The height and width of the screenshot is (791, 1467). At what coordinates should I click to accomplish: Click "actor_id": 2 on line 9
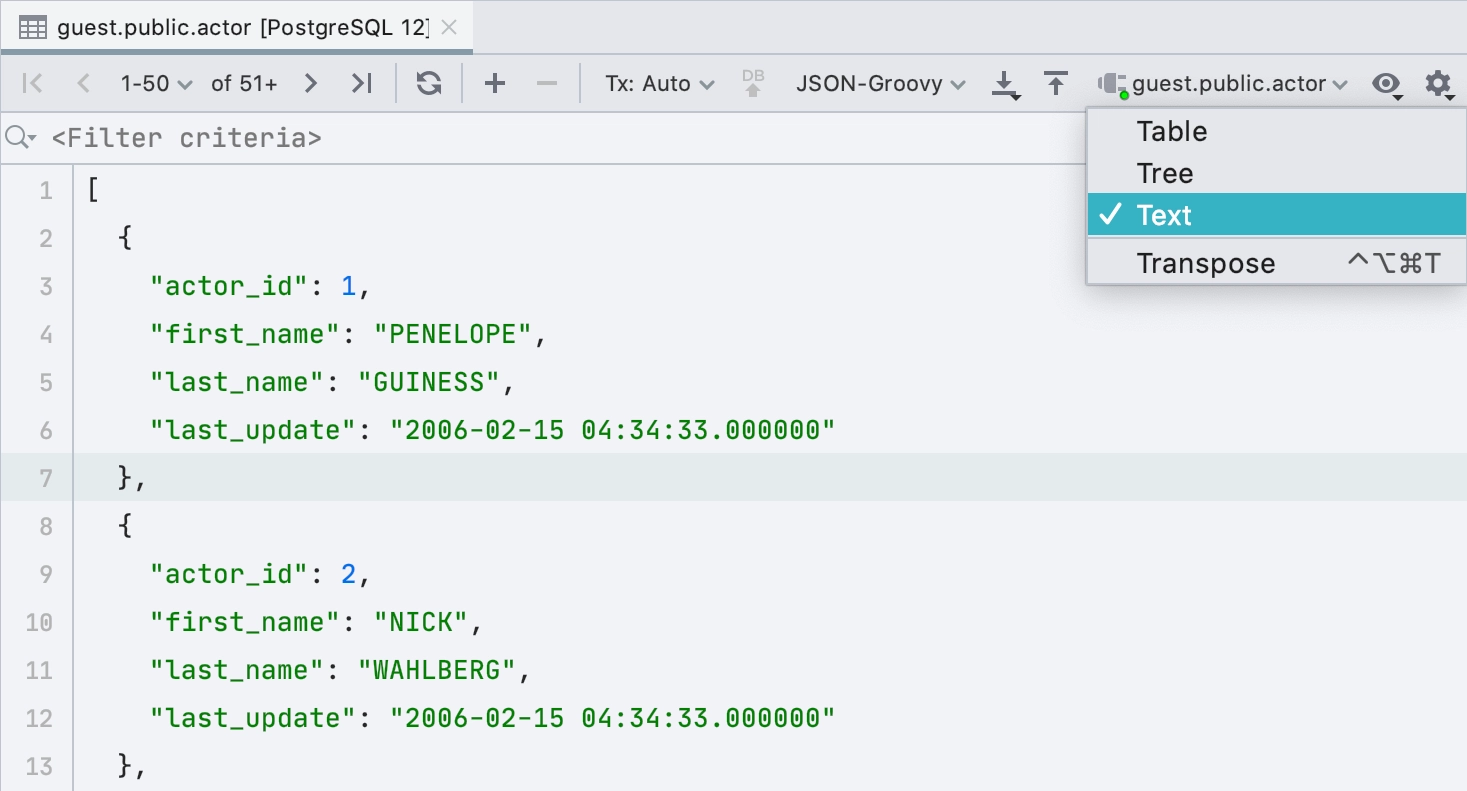tap(260, 574)
